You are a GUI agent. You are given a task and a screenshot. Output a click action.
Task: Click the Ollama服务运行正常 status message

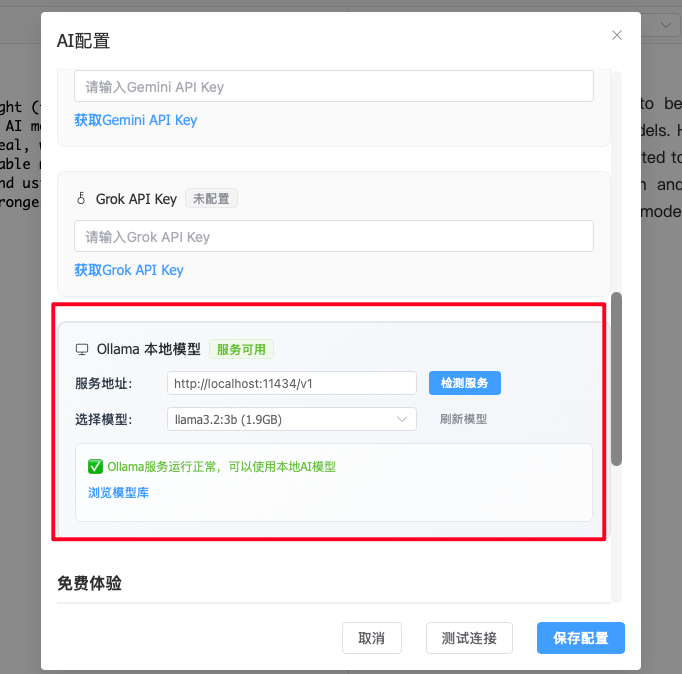[x=221, y=467]
